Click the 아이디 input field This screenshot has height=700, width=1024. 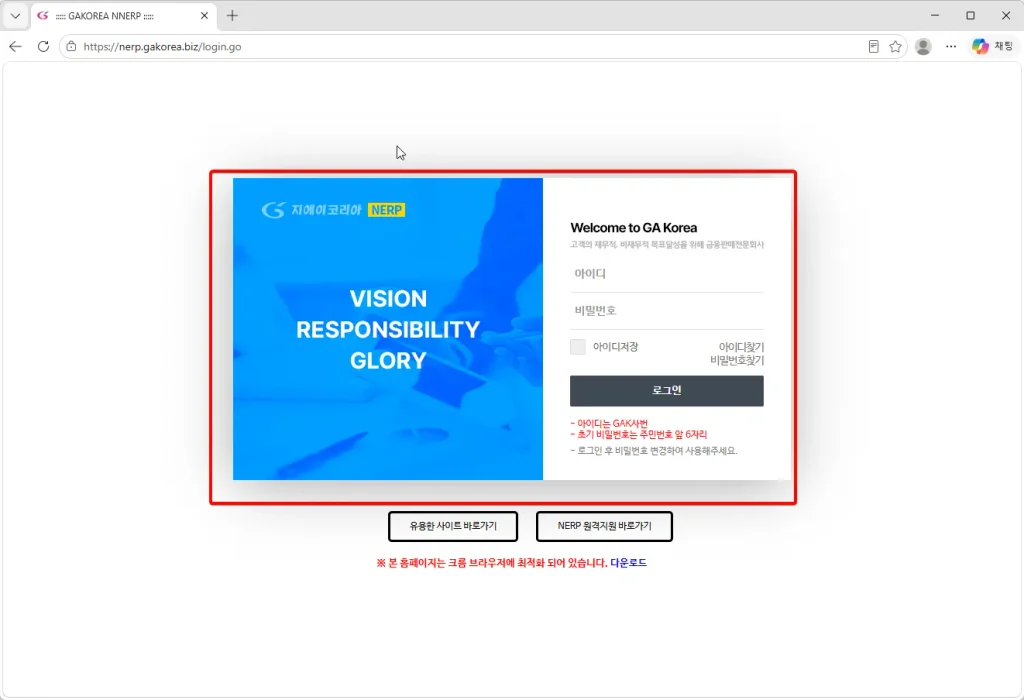point(667,274)
